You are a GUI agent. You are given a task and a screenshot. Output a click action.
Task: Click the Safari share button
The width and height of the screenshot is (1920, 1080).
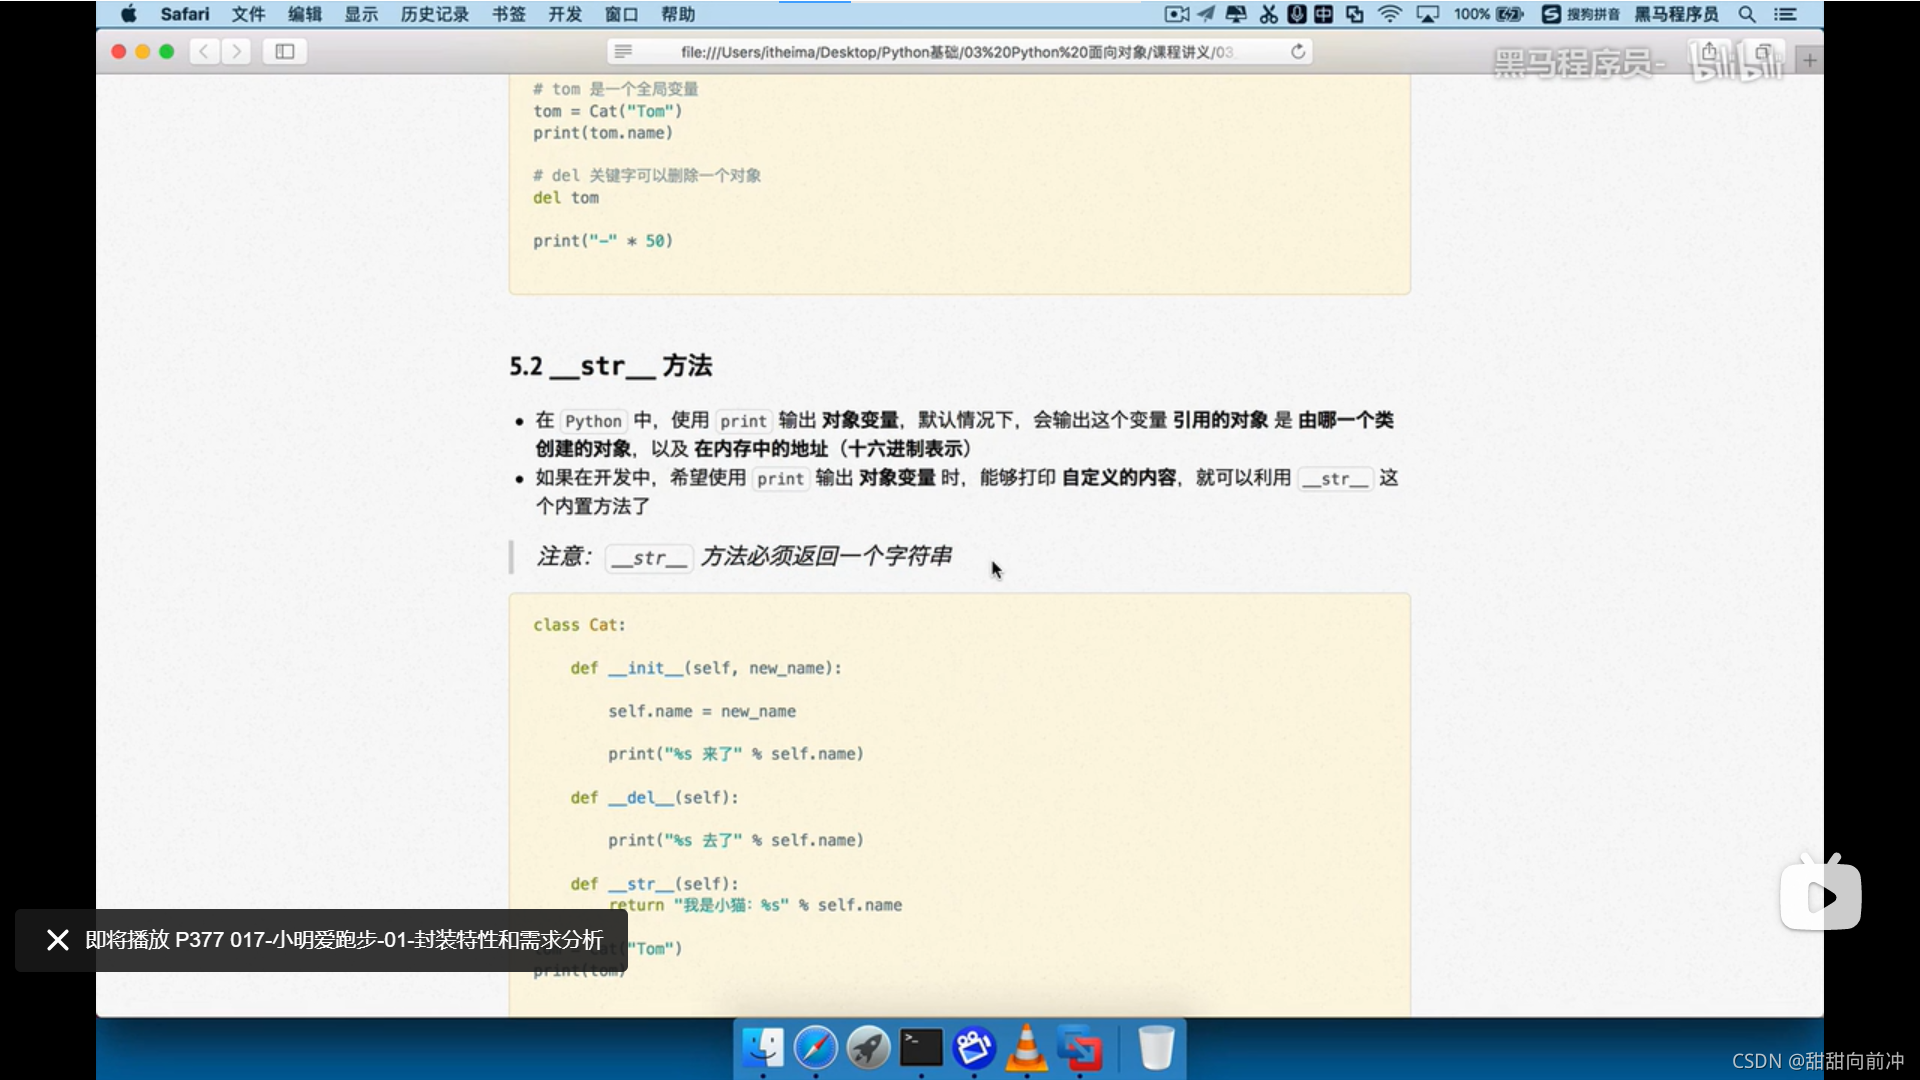tap(1709, 51)
